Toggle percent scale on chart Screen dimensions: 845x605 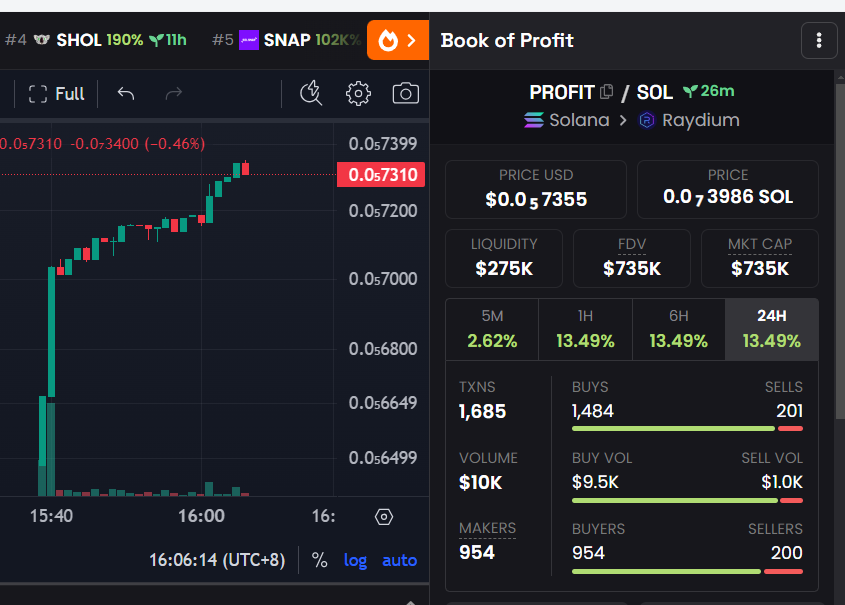pos(320,560)
